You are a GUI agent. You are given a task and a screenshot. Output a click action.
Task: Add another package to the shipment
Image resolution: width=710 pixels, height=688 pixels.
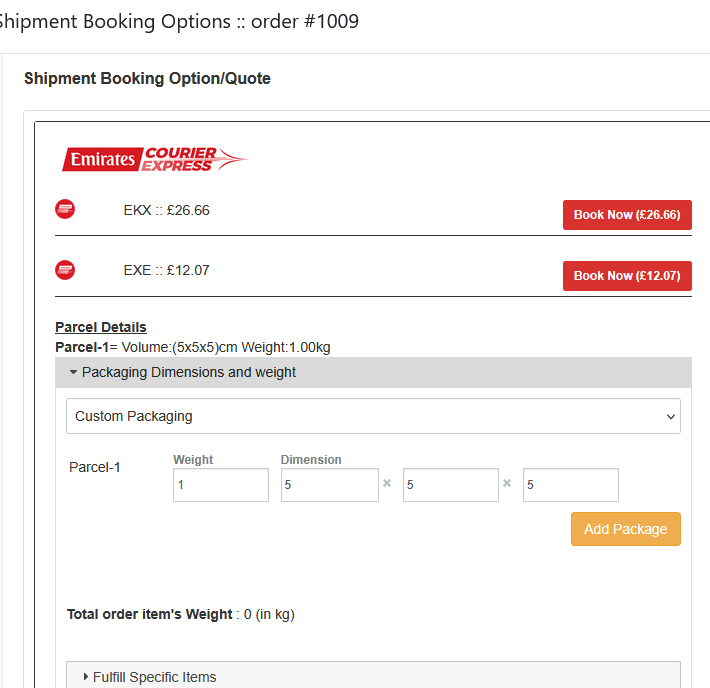click(626, 529)
